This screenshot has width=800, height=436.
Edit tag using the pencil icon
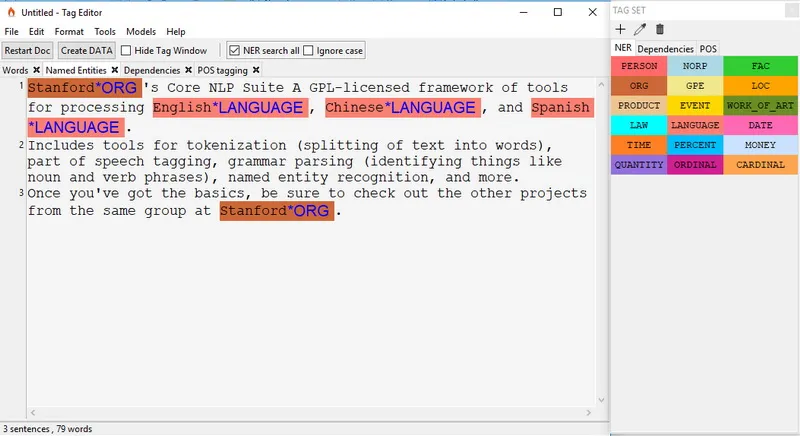[x=640, y=30]
